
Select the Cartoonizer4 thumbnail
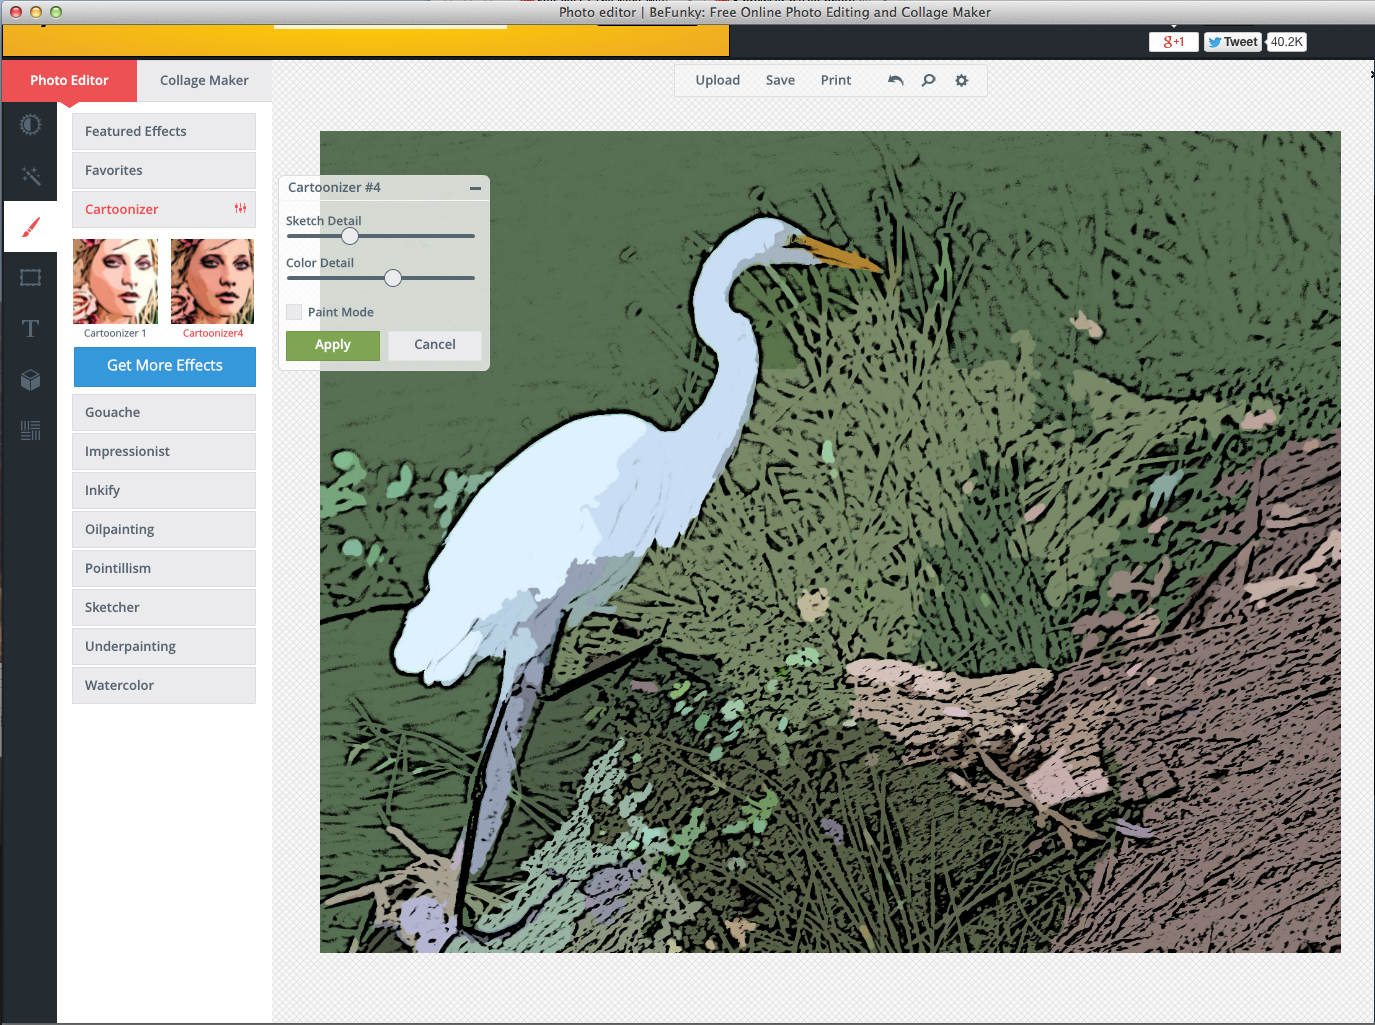tap(212, 281)
